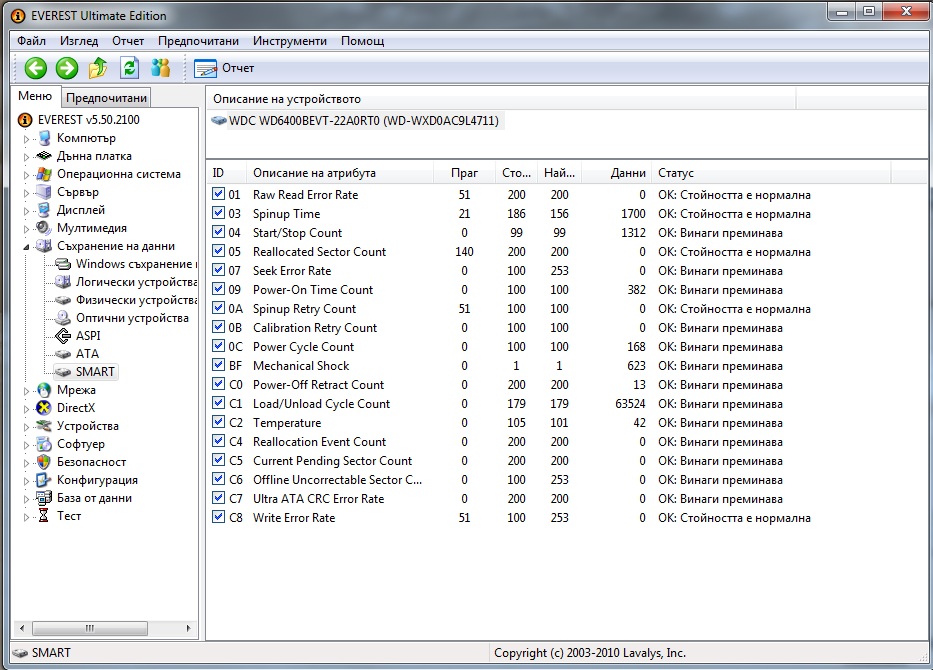Move the tree's horizontal scrollbar thumb
933x670 pixels.
click(x=89, y=628)
